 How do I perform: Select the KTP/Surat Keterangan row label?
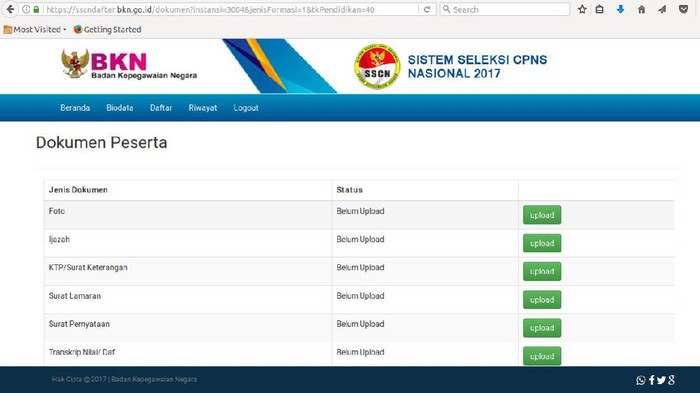coord(88,268)
